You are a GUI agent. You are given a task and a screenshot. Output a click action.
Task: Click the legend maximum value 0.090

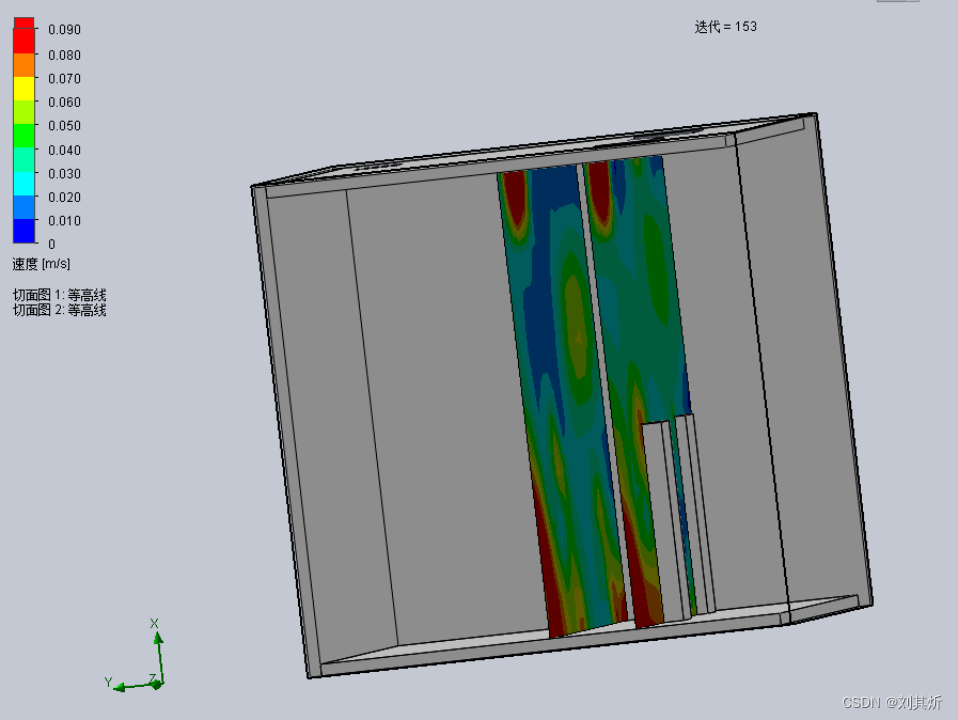click(64, 30)
